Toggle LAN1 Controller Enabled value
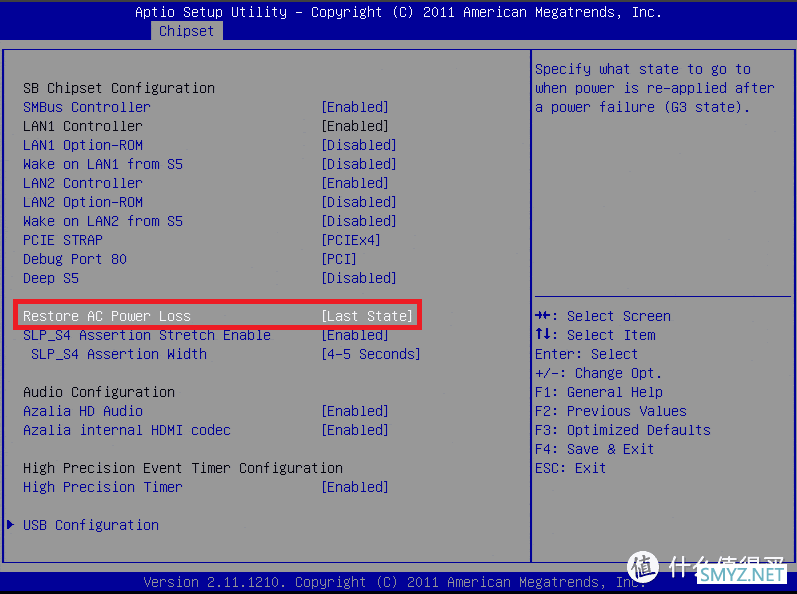The width and height of the screenshot is (797, 594). tap(355, 126)
